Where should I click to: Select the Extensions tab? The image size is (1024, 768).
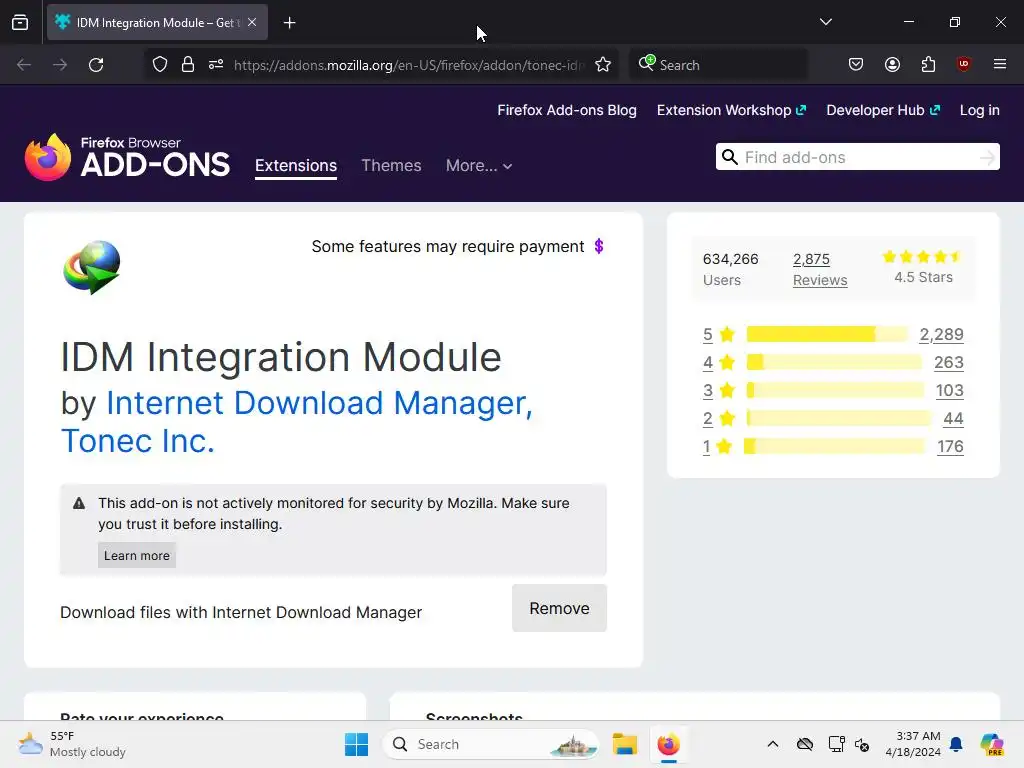296,166
